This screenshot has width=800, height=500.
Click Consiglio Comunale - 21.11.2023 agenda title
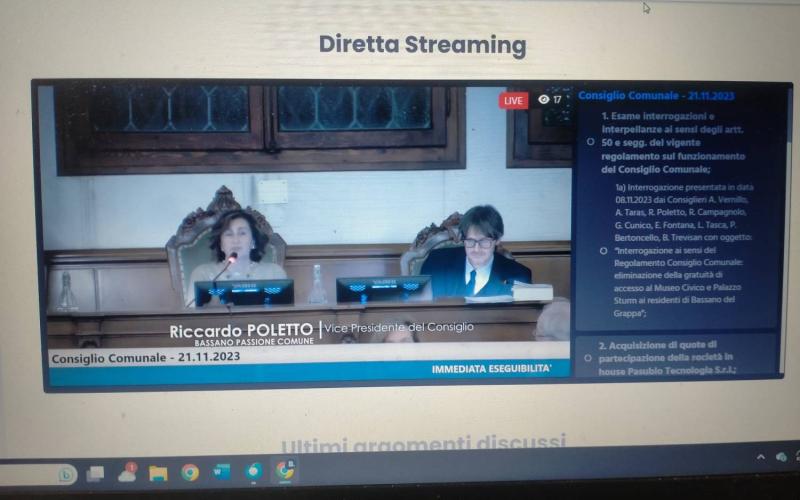pos(656,95)
